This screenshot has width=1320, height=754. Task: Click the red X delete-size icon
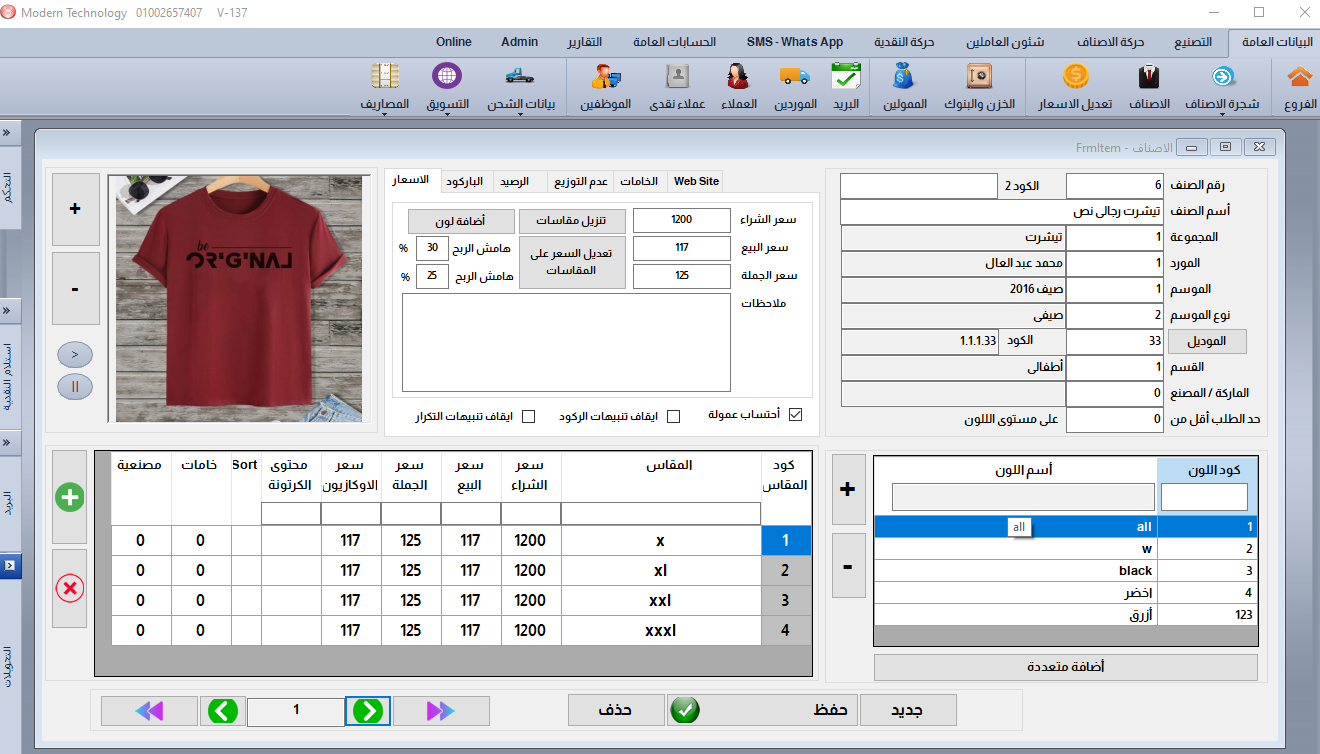coord(69,588)
